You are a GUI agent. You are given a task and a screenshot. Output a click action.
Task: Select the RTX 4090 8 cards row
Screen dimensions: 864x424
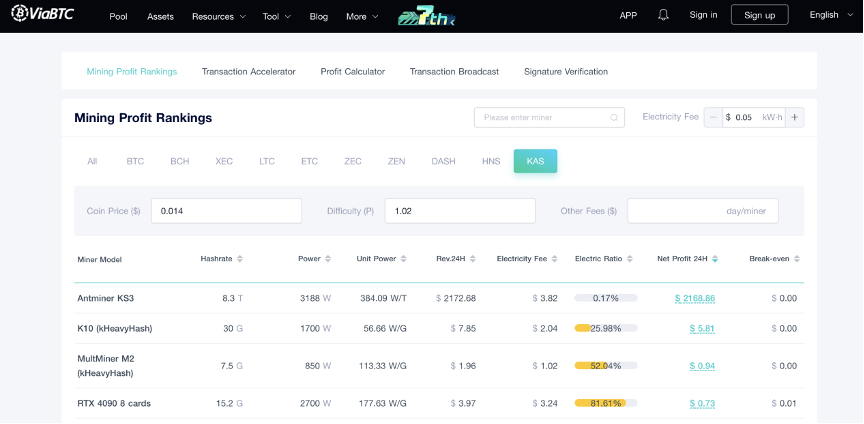coord(439,404)
